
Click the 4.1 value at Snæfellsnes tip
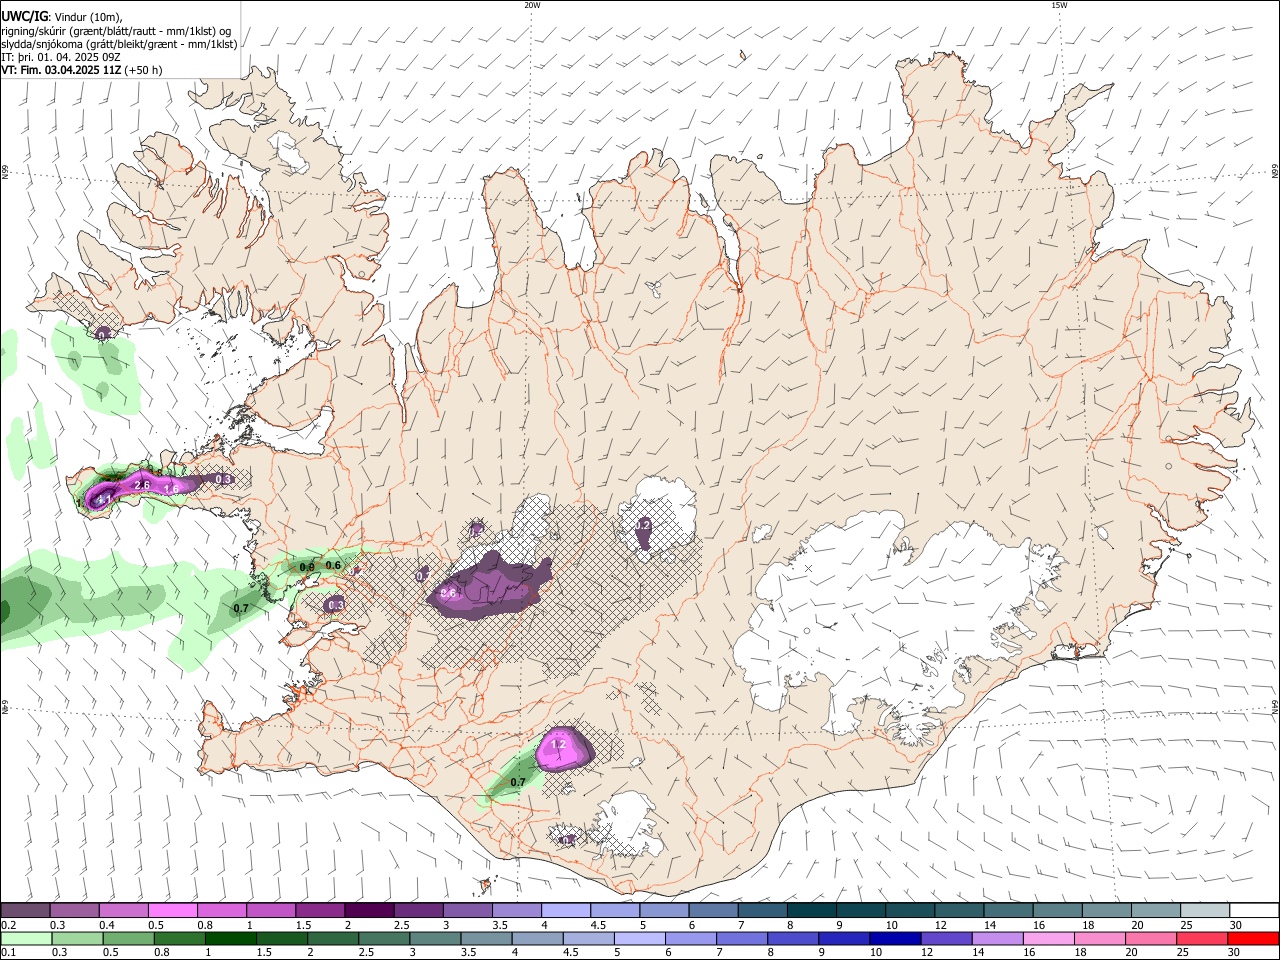point(103,497)
